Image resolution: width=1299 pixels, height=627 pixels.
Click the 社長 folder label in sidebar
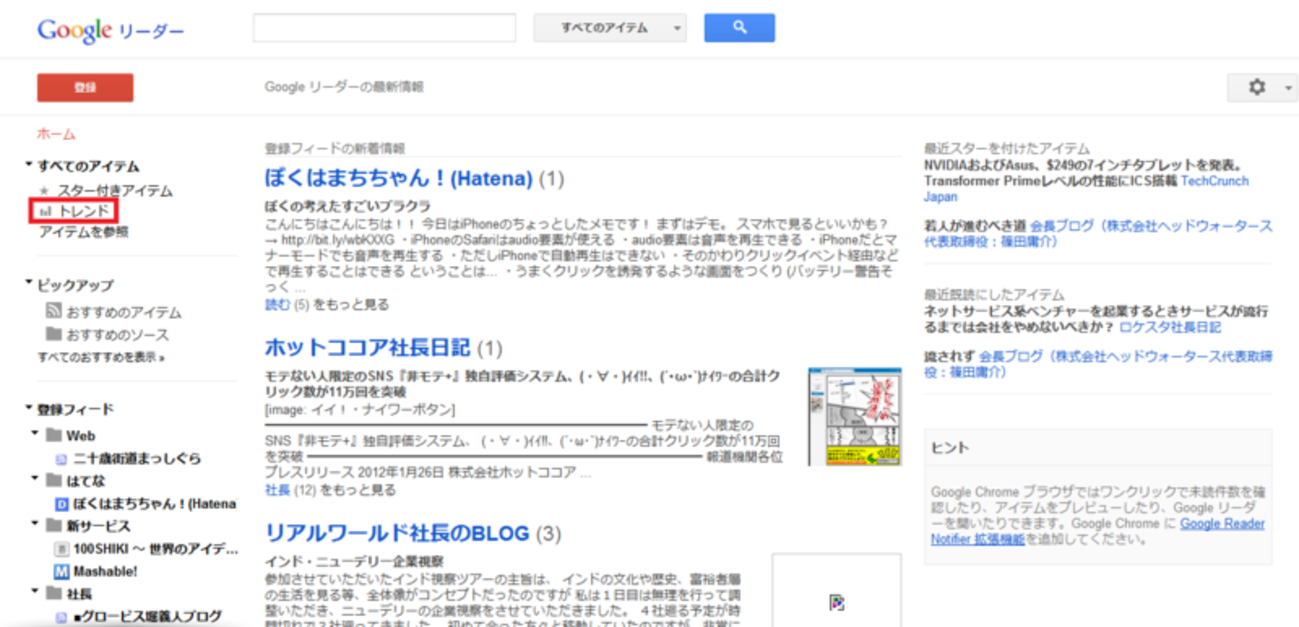(x=79, y=593)
